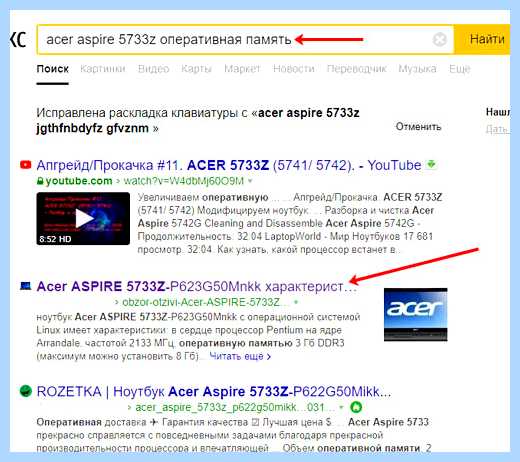The image size is (520, 462).
Task: Open the Новости tab
Action: 294,69
